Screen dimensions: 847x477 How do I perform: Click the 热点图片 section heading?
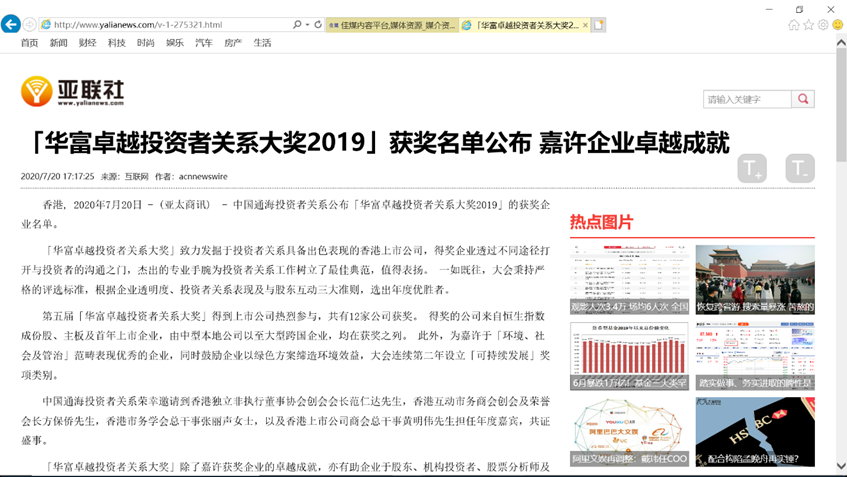tap(601, 222)
